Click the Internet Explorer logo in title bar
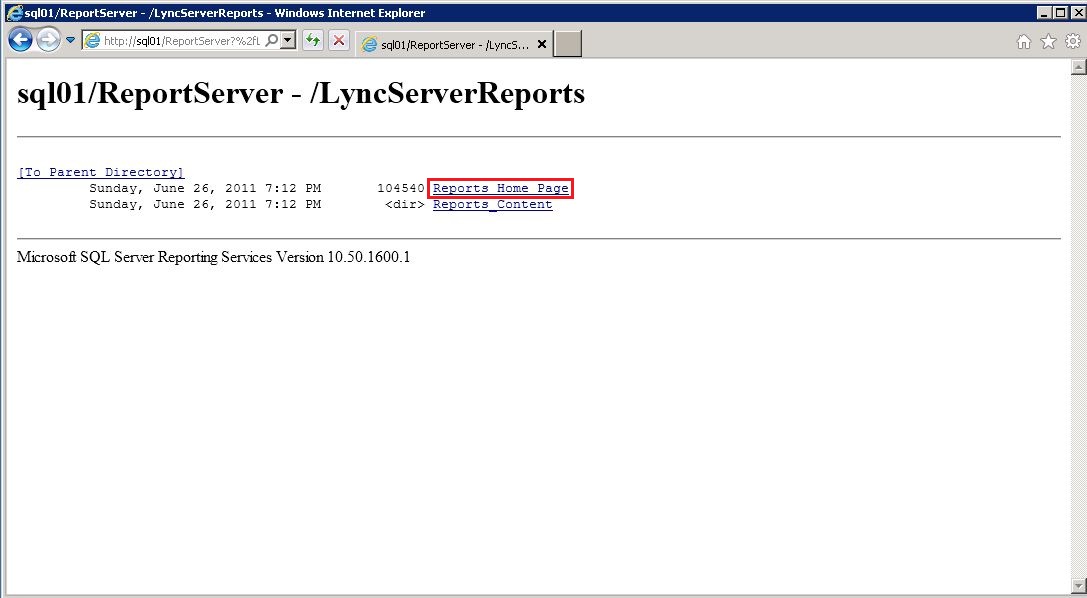The height and width of the screenshot is (598, 1087). (14, 12)
